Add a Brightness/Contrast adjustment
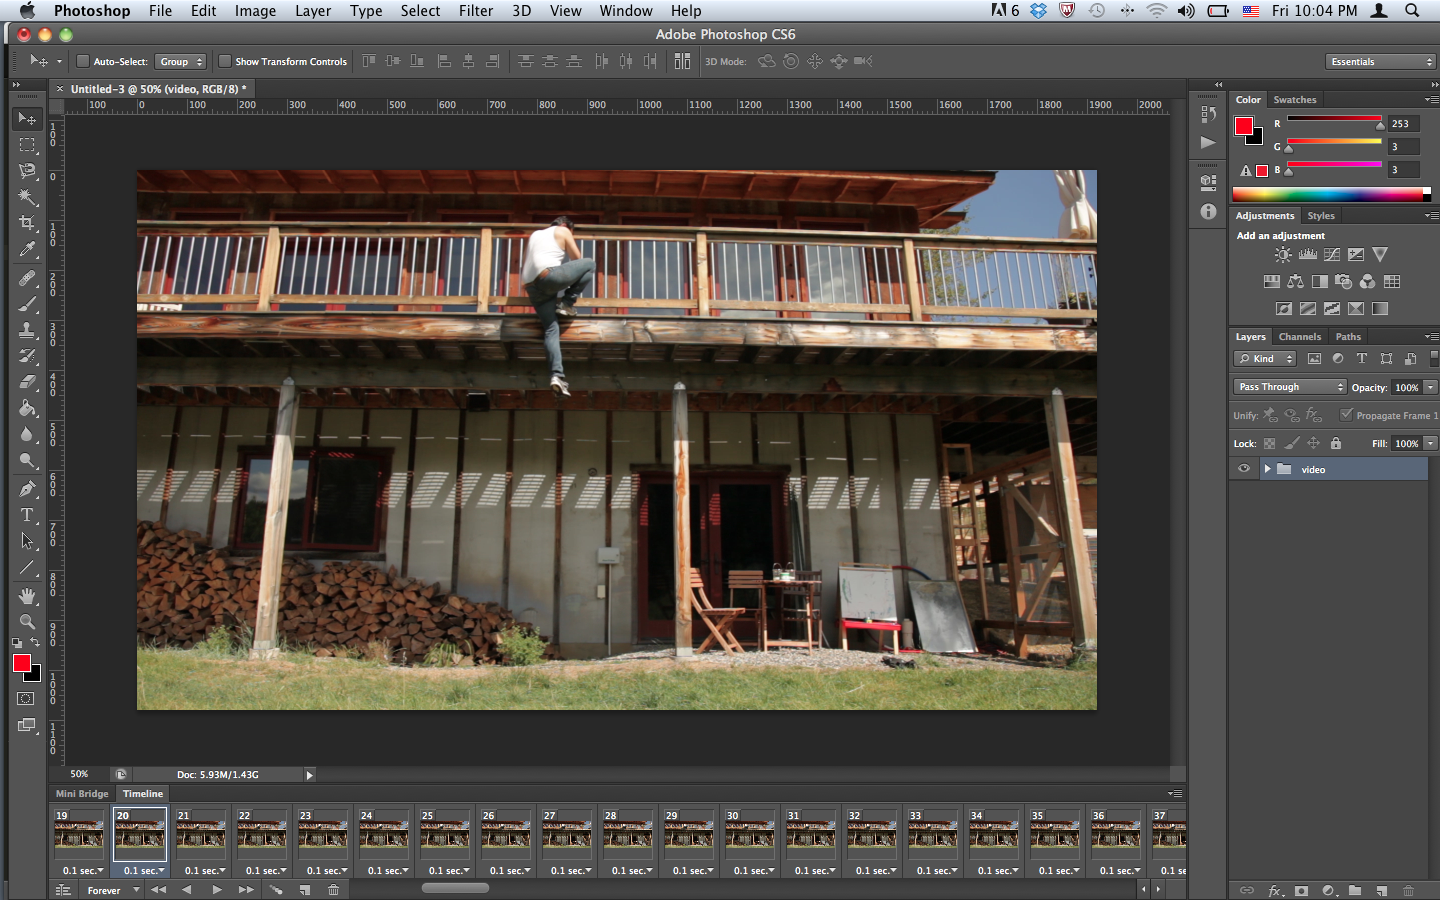 pos(1283,255)
